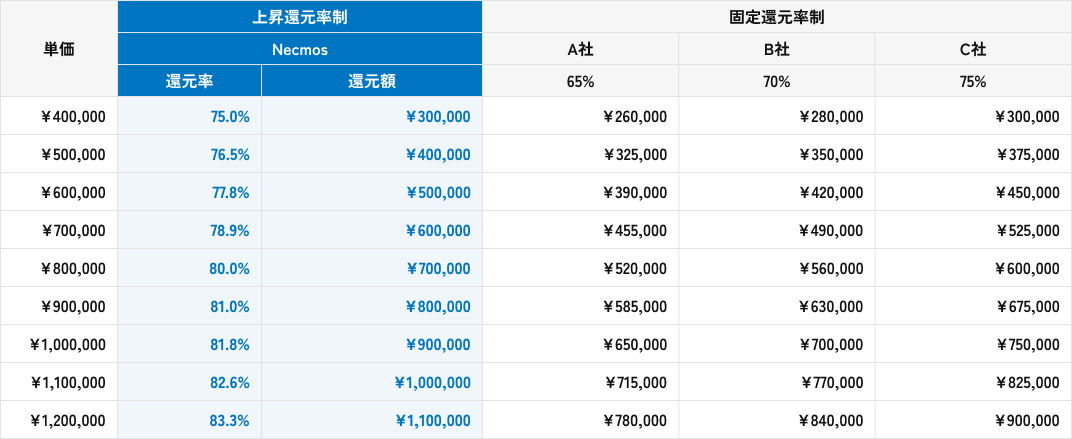Click the 還元額 column header

coord(371,81)
